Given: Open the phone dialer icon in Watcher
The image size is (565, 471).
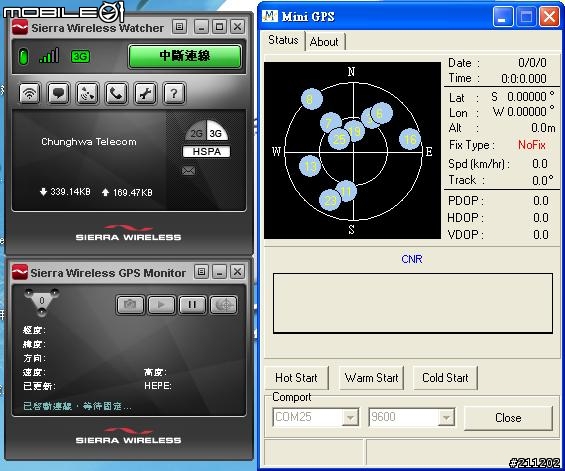Looking at the screenshot, I should pyautogui.click(x=116, y=94).
